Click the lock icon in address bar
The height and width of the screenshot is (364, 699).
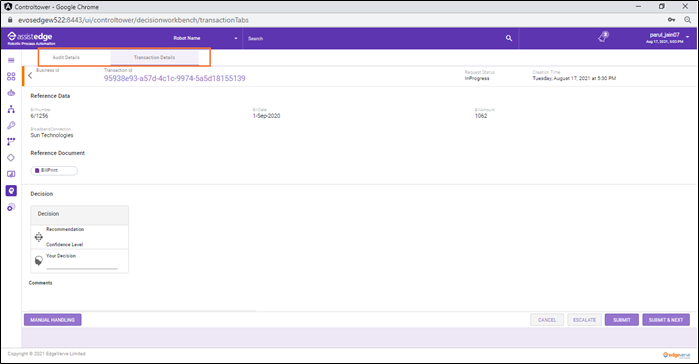10,20
